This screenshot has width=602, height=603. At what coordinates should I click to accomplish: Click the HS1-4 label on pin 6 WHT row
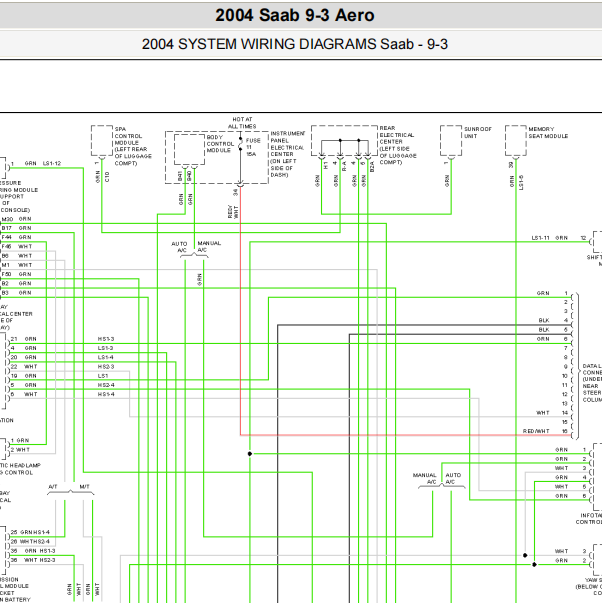coord(106,394)
